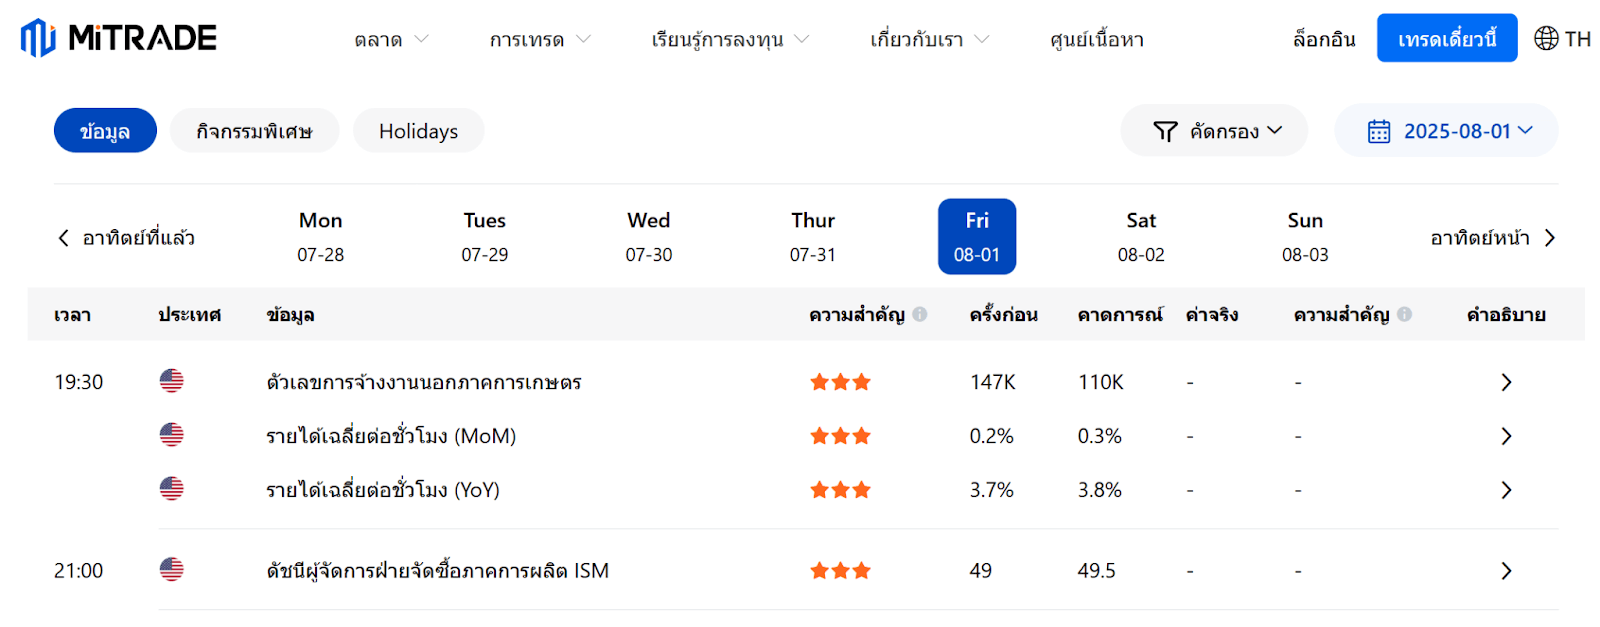Expand the MoM average hourly earnings row

(x=1506, y=436)
